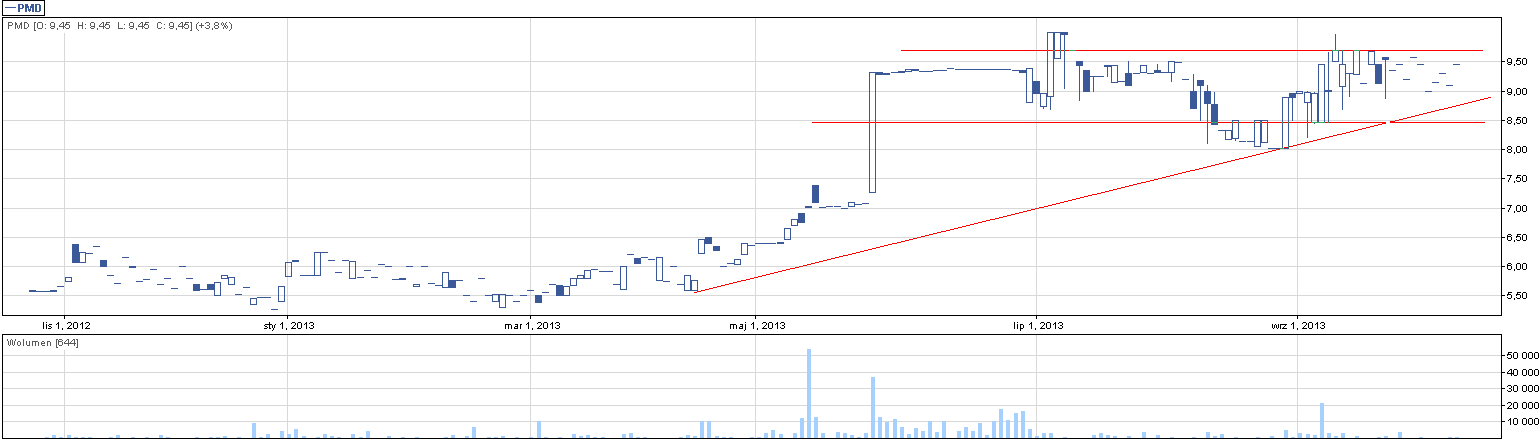1540x442 pixels.
Task: Click the 5,50 price axis label
Action: point(1517,296)
